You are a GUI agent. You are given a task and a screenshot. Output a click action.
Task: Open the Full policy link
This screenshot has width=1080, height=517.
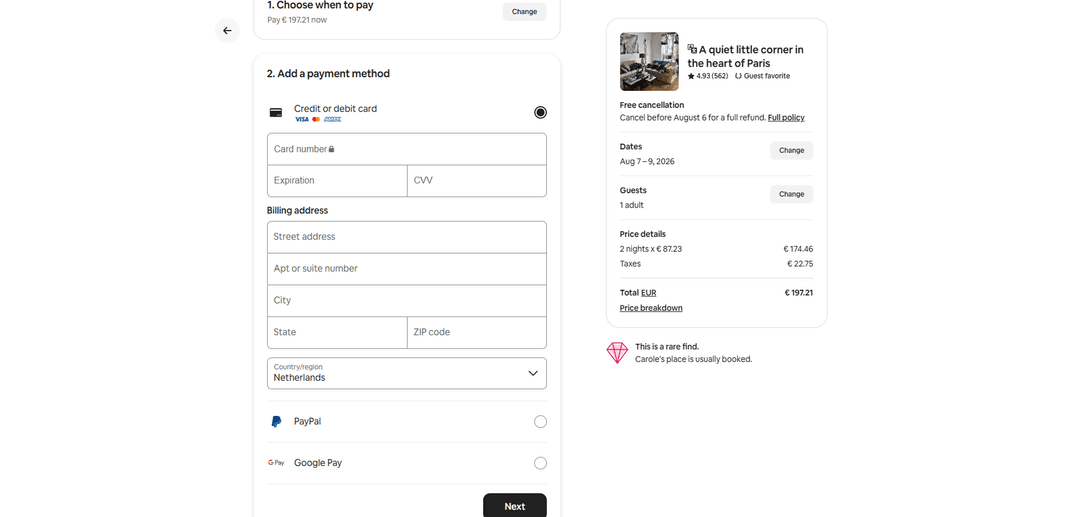point(786,118)
